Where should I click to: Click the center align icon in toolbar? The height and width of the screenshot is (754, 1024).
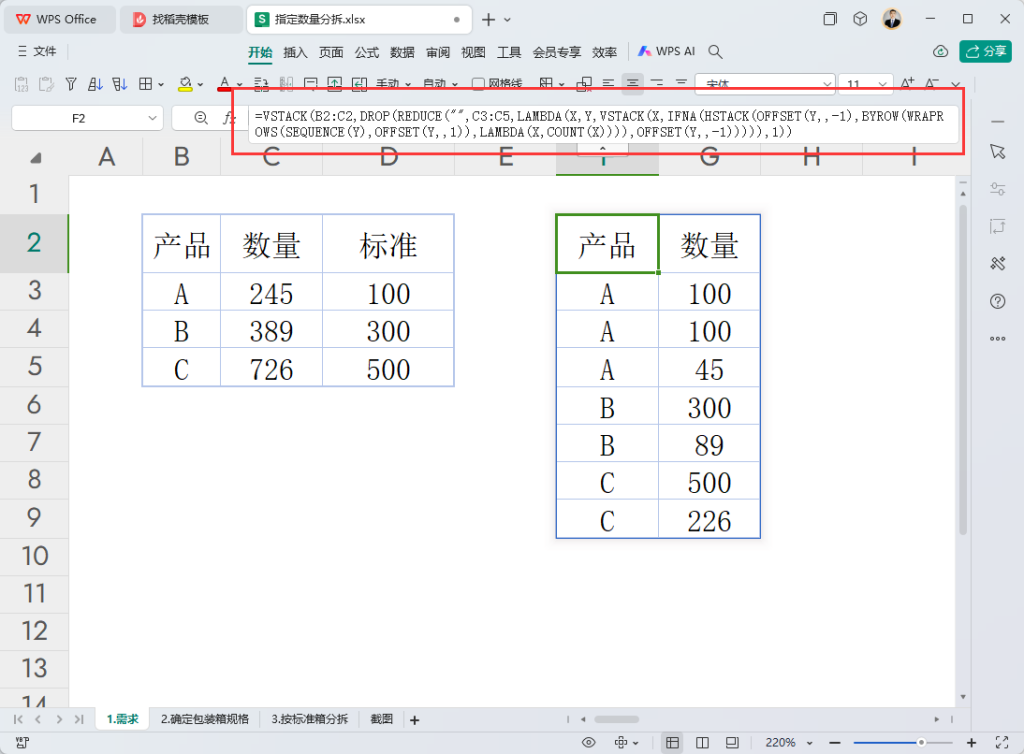[632, 84]
